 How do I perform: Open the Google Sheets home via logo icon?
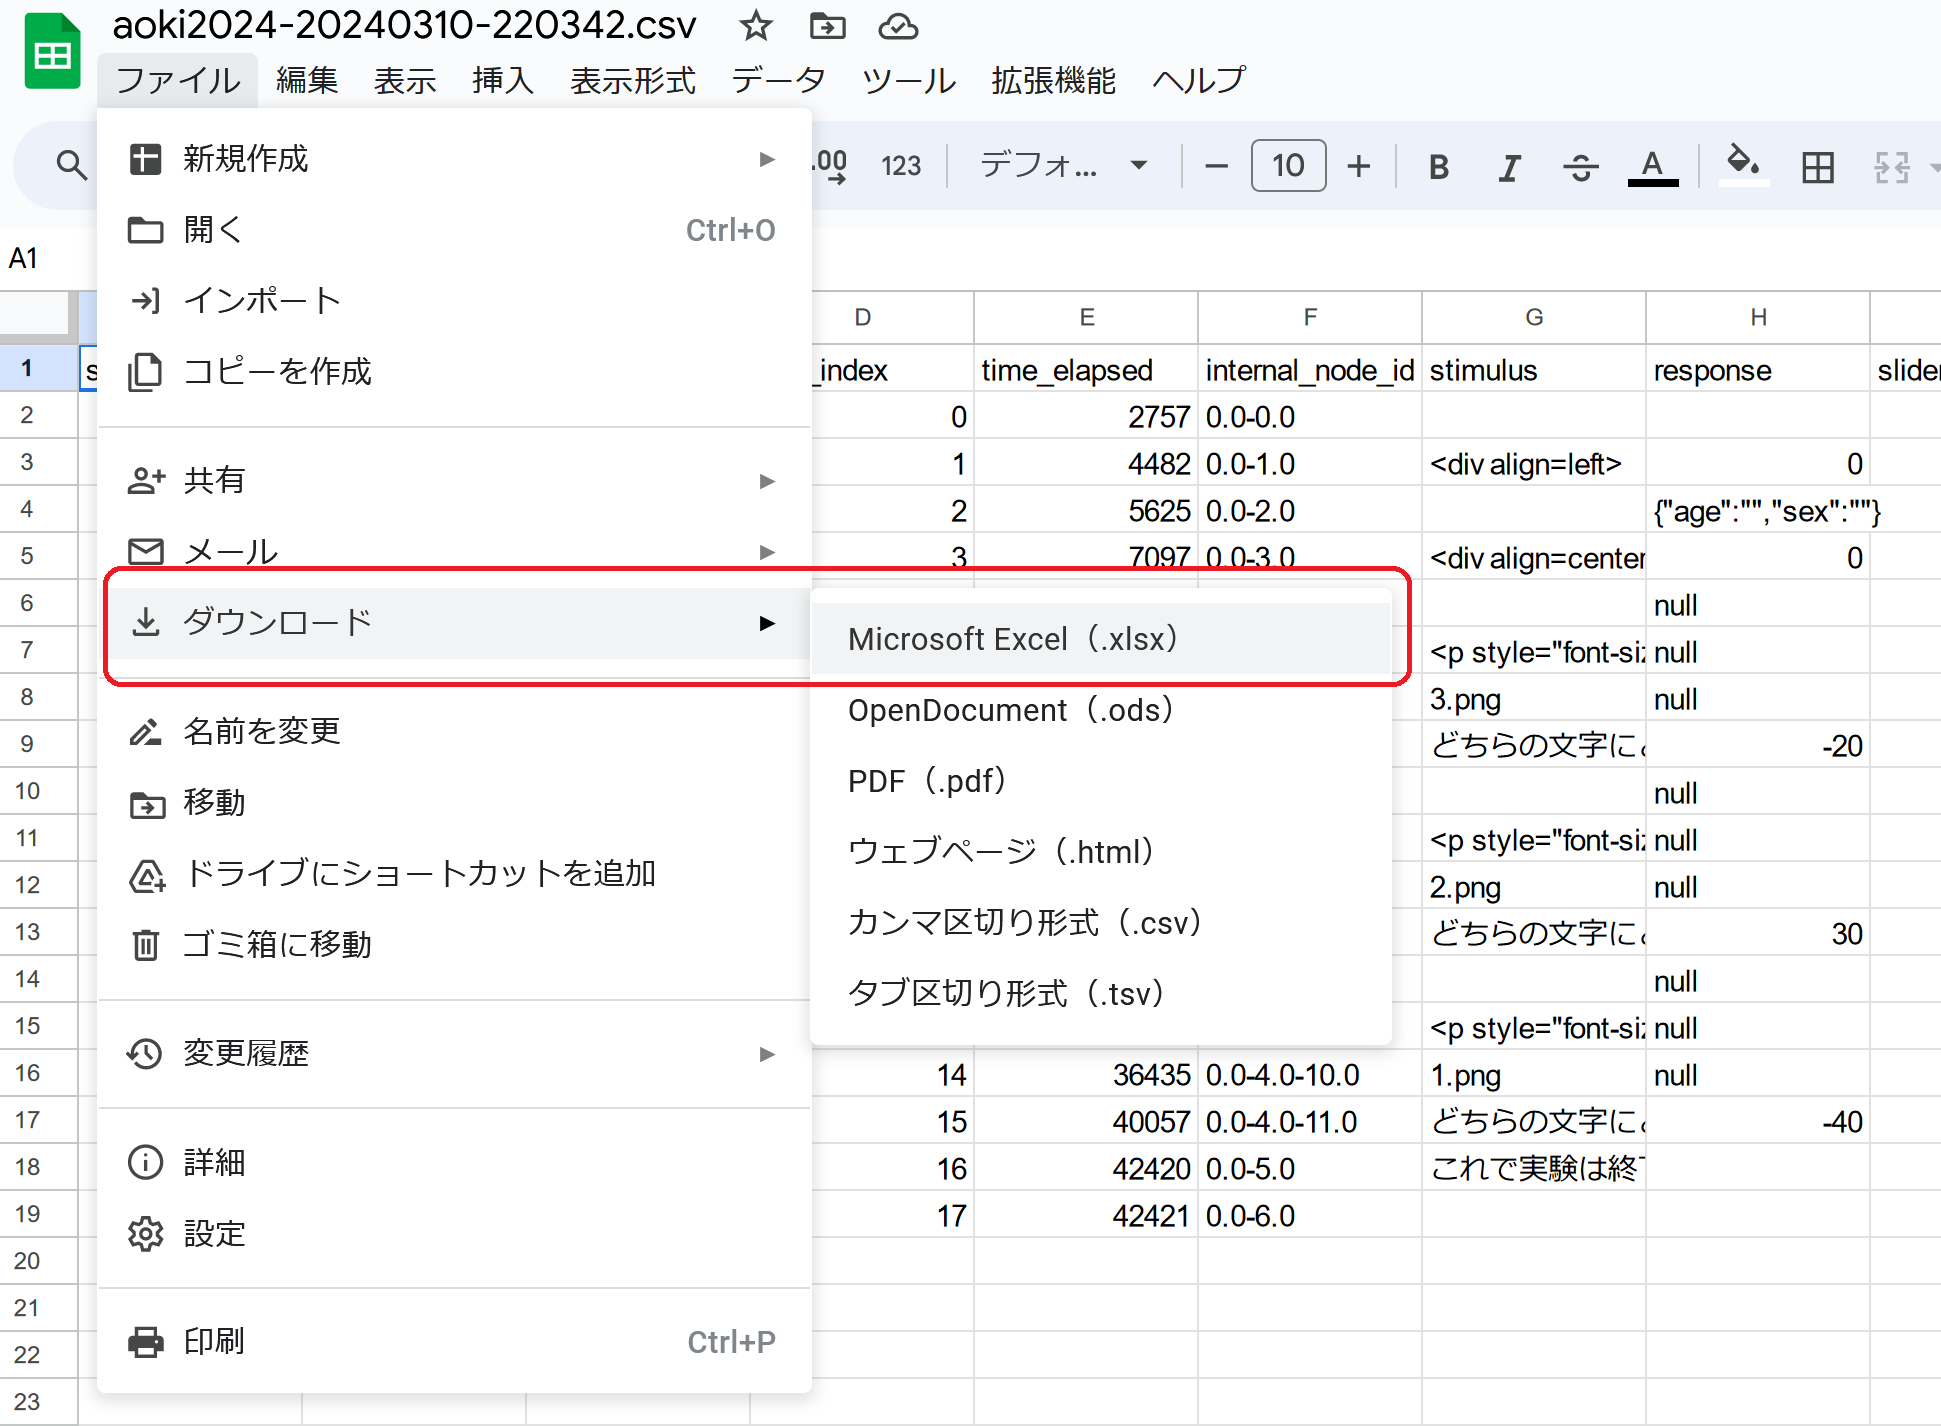pyautogui.click(x=52, y=50)
